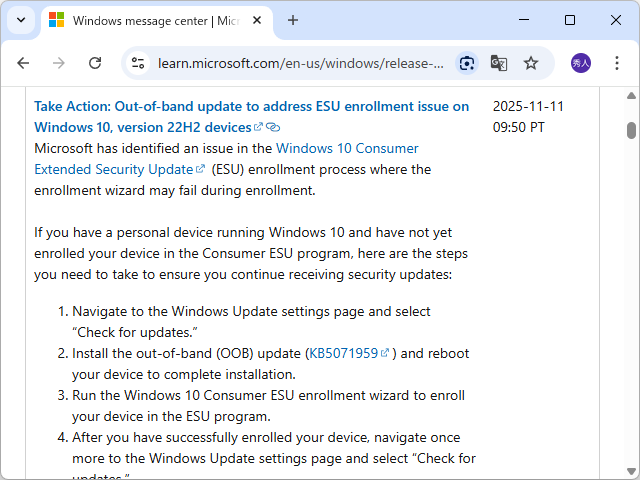Open the translate page icon
Viewport: 640px width, 480px height.
point(499,63)
